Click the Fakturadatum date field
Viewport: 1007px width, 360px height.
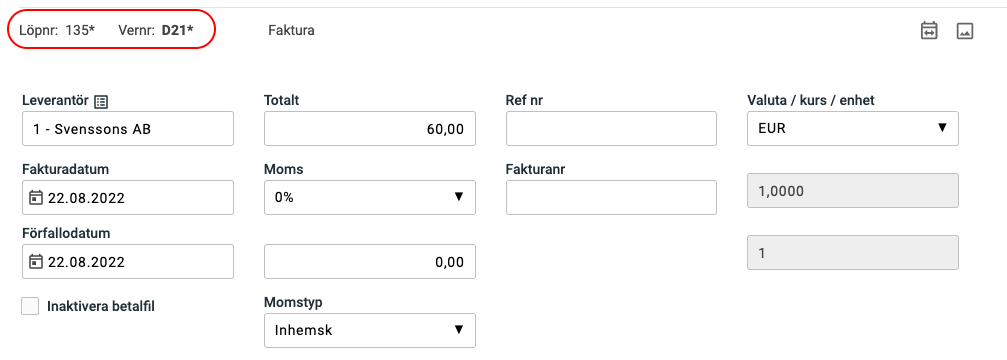[128, 198]
